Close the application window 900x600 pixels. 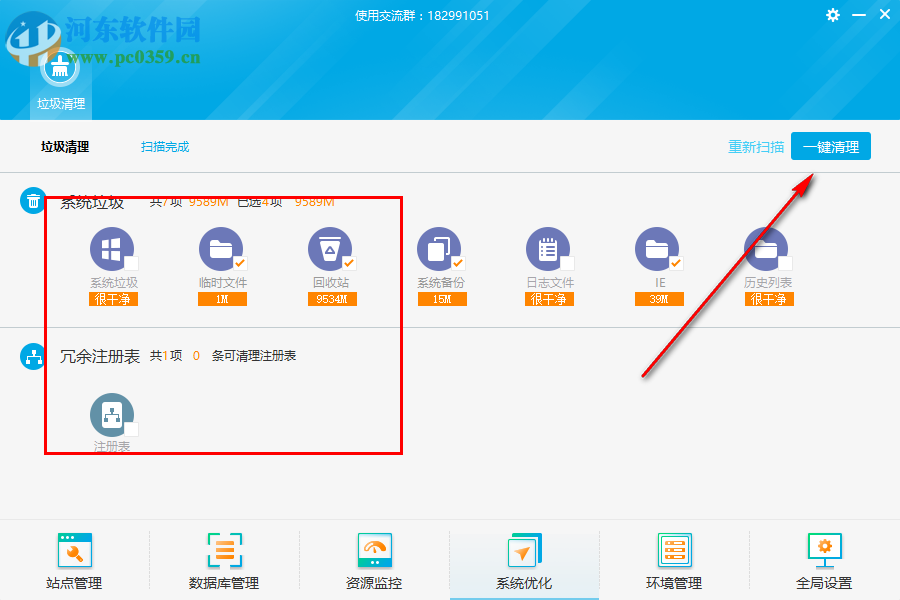[885, 15]
